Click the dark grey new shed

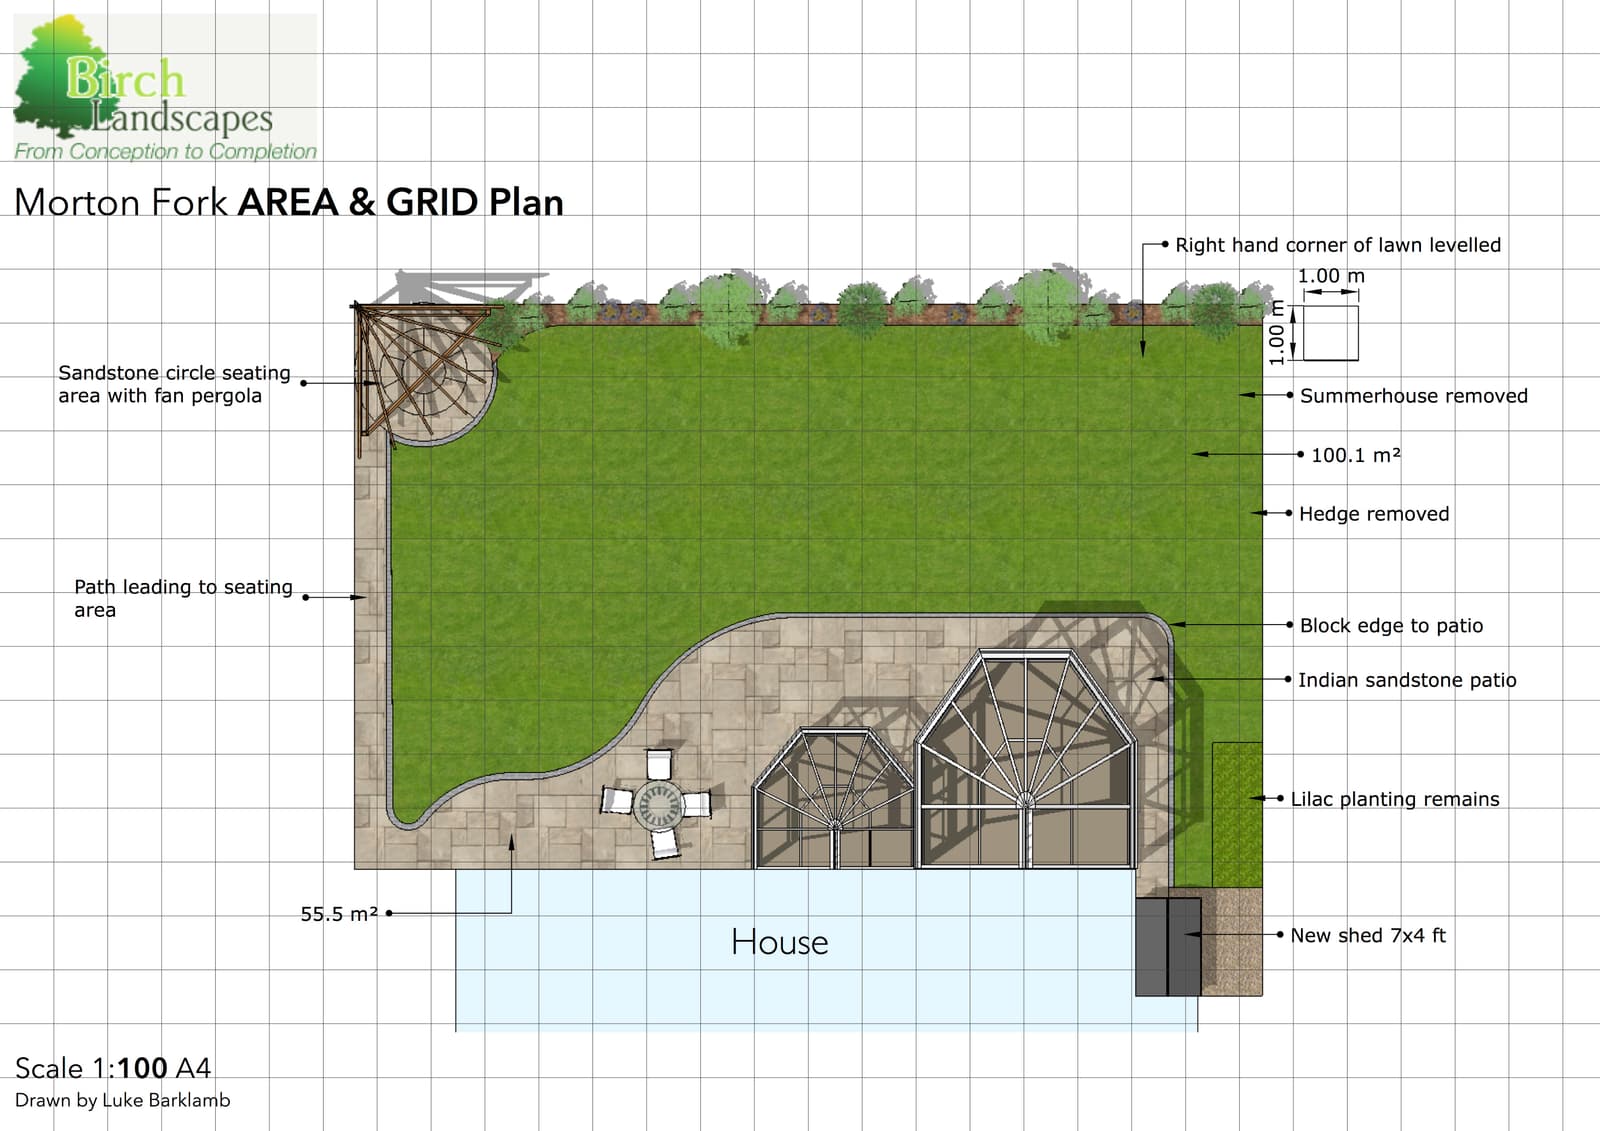[x=1168, y=946]
